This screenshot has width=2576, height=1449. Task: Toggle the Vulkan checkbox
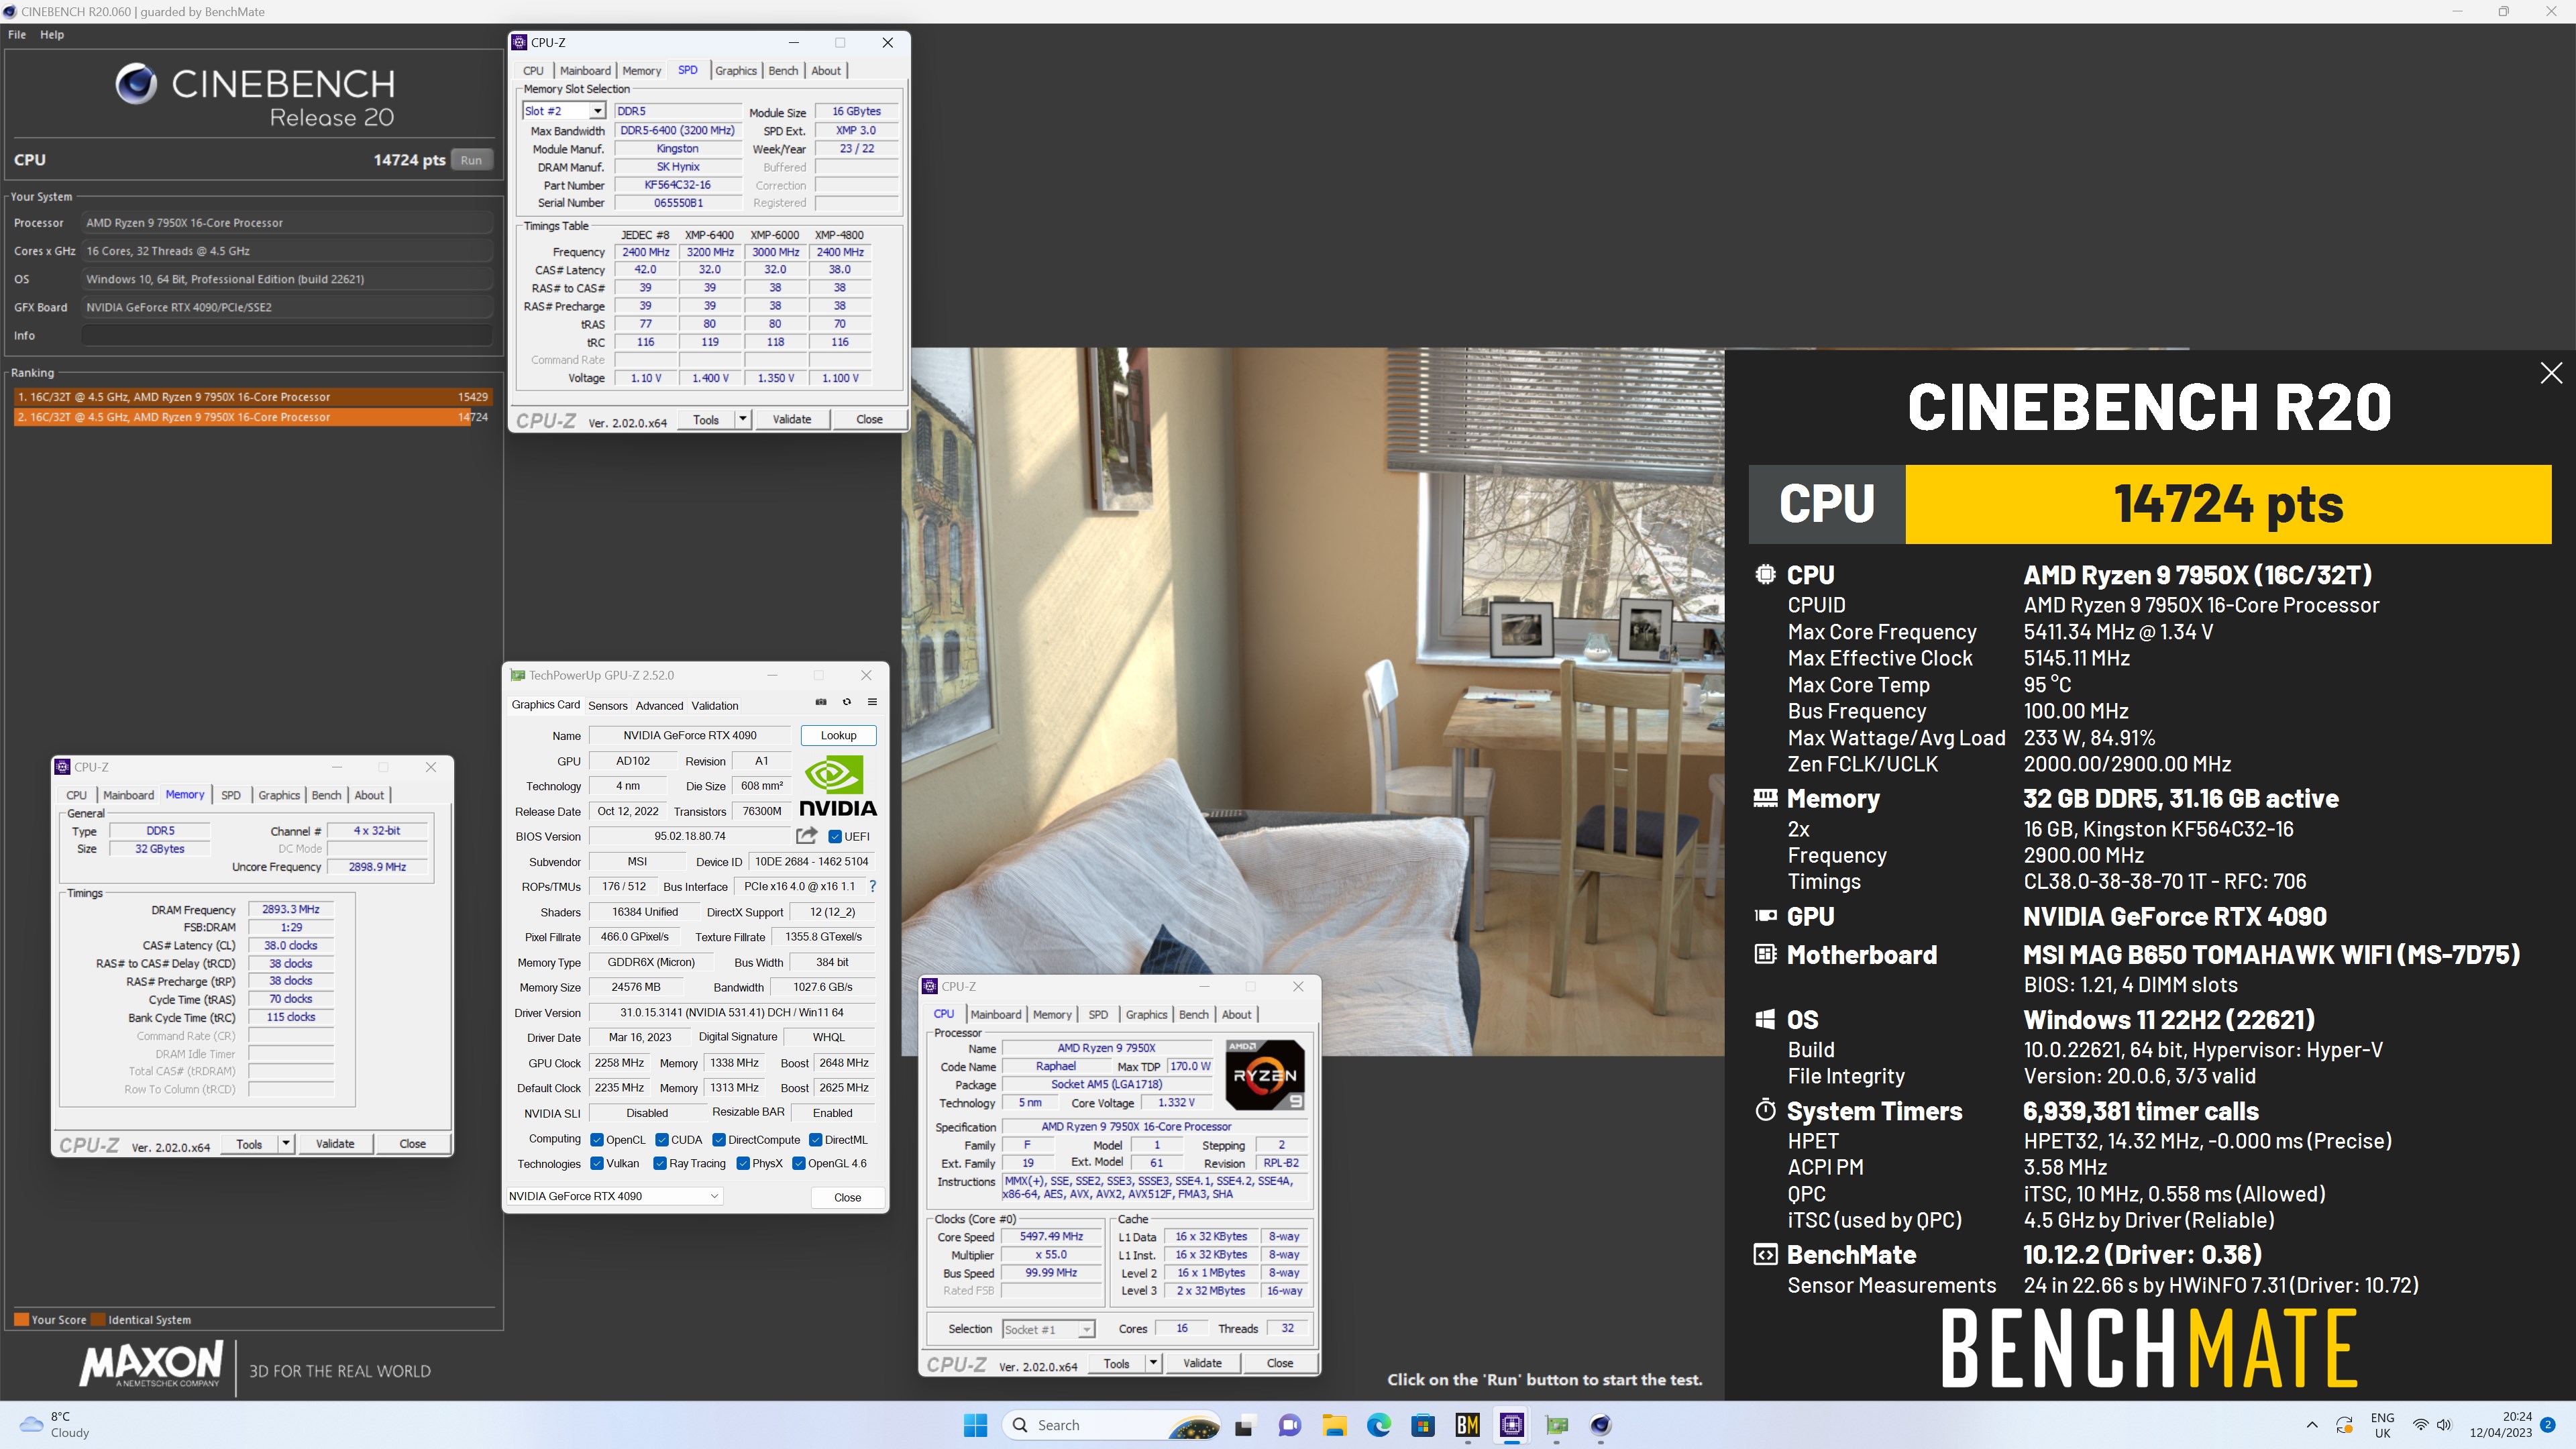(597, 1163)
